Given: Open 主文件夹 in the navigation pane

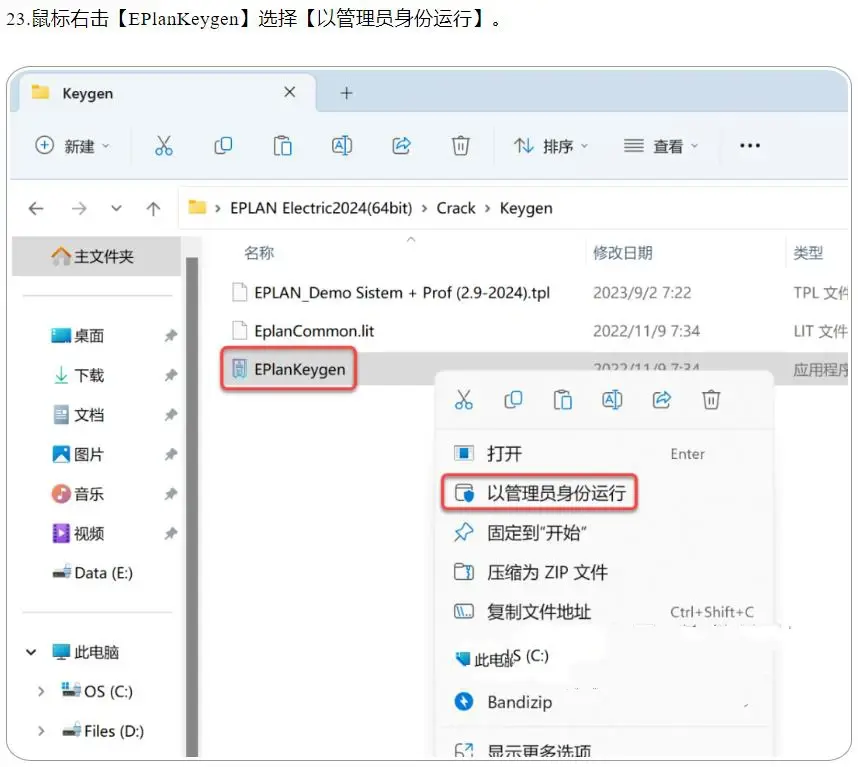Looking at the screenshot, I should (96, 256).
